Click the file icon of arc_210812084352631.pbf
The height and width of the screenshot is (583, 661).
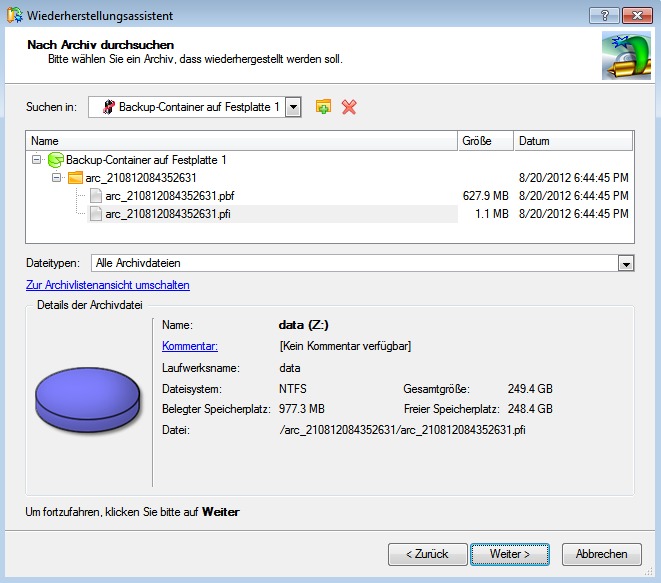96,196
